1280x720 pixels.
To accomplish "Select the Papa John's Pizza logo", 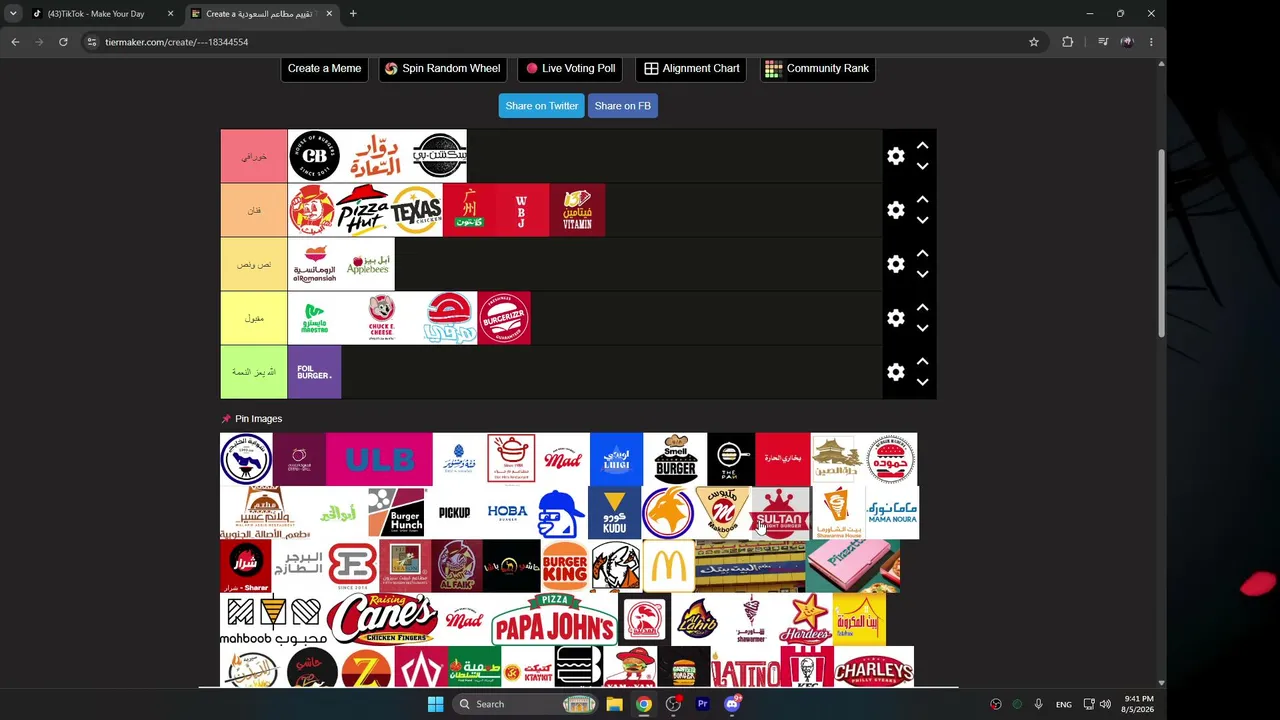I will coord(554,619).
